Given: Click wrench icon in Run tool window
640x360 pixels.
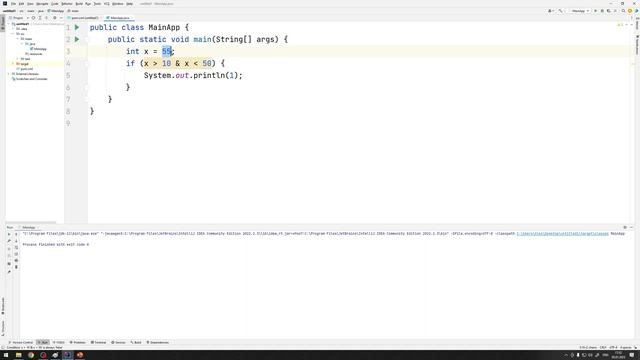Looking at the screenshot, I should pyautogui.click(x=9, y=241).
